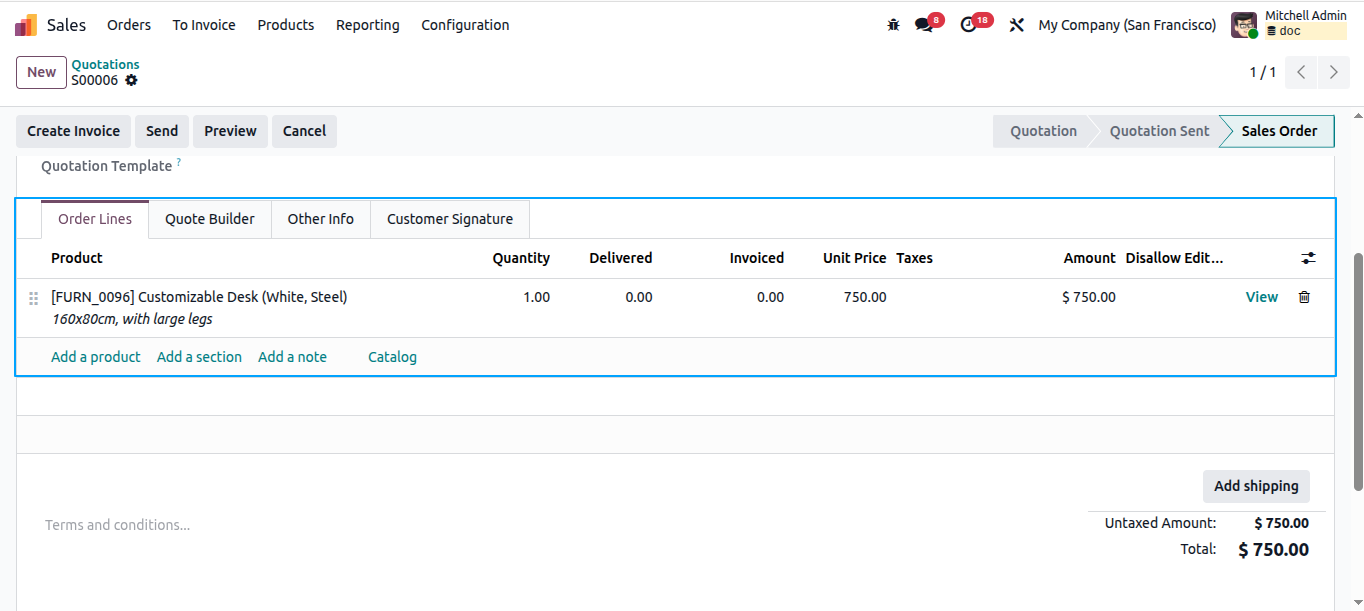Open the Configuration menu
The width and height of the screenshot is (1364, 611).
(465, 25)
